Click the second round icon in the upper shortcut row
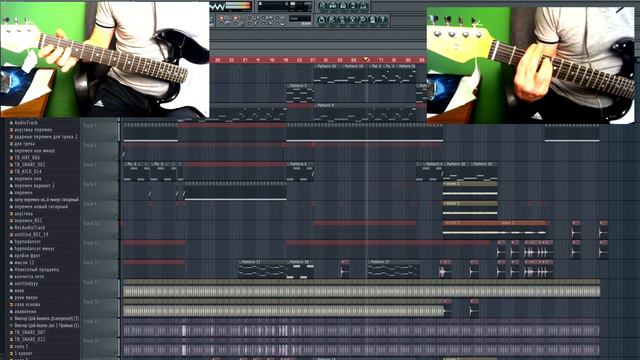 coord(332,5)
